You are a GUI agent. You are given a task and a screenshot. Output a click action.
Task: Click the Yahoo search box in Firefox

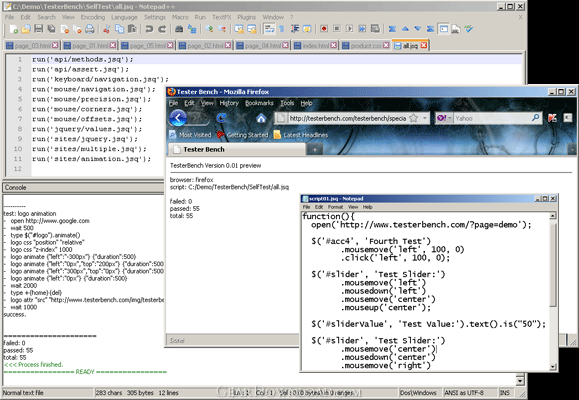[x=492, y=118]
